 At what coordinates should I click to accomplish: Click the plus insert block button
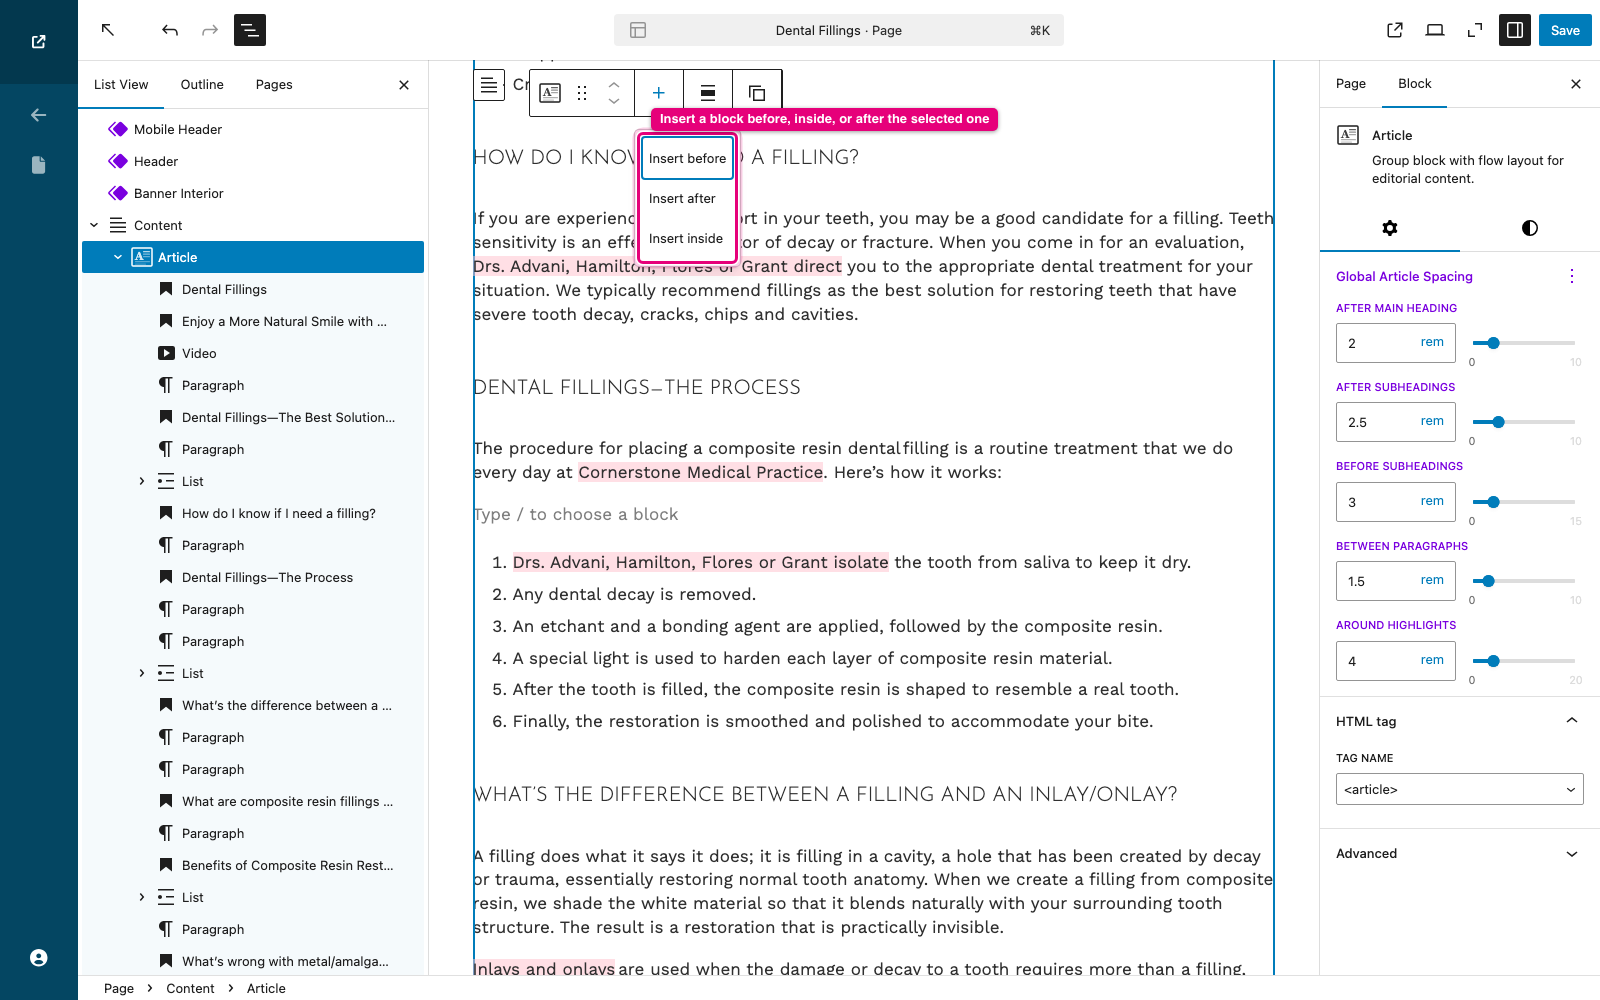659,93
